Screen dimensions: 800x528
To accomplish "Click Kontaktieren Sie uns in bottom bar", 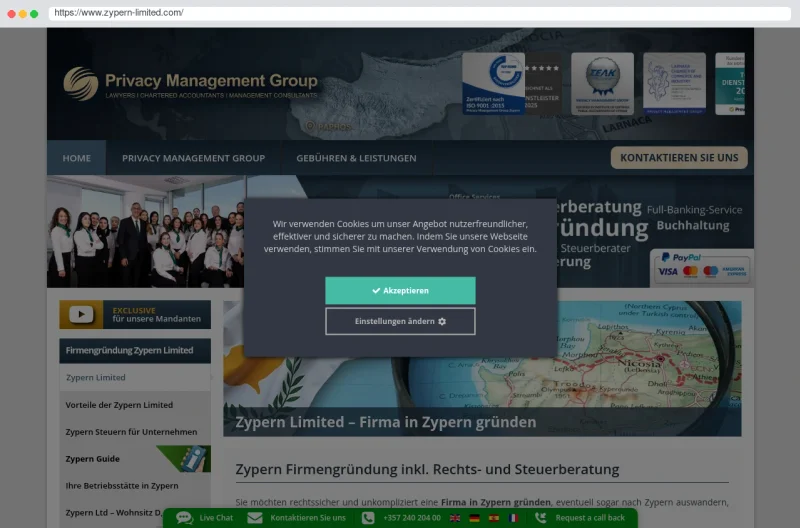I will point(308,518).
